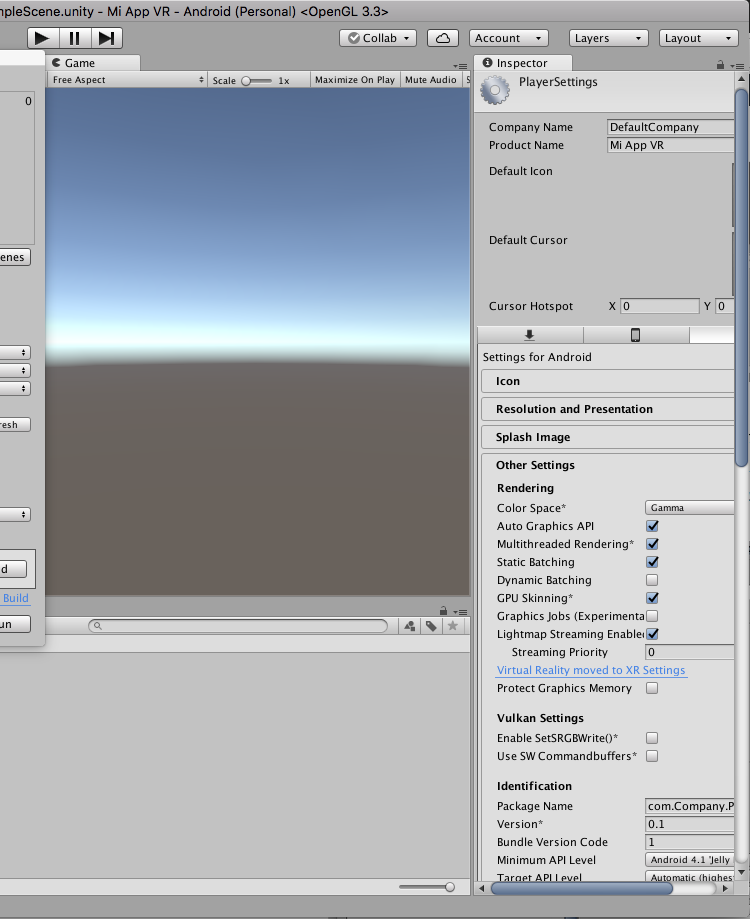Image resolution: width=750 pixels, height=919 pixels.
Task: Open the Free Aspect dropdown
Action: (128, 80)
